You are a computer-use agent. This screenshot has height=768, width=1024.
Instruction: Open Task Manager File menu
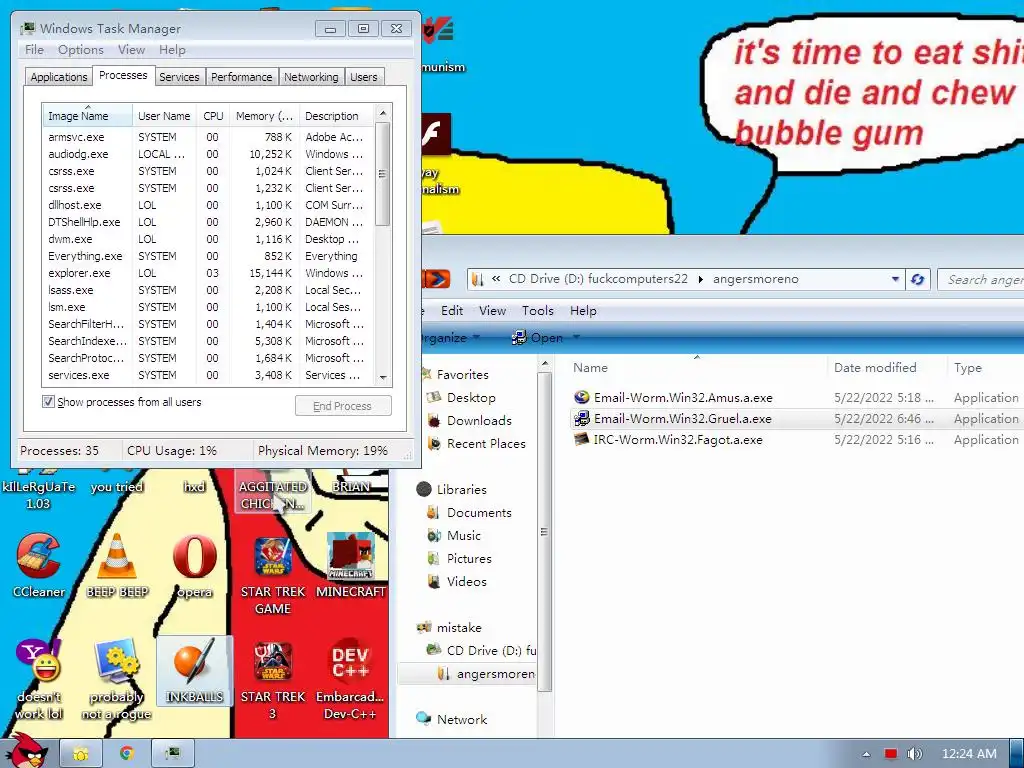pos(34,50)
